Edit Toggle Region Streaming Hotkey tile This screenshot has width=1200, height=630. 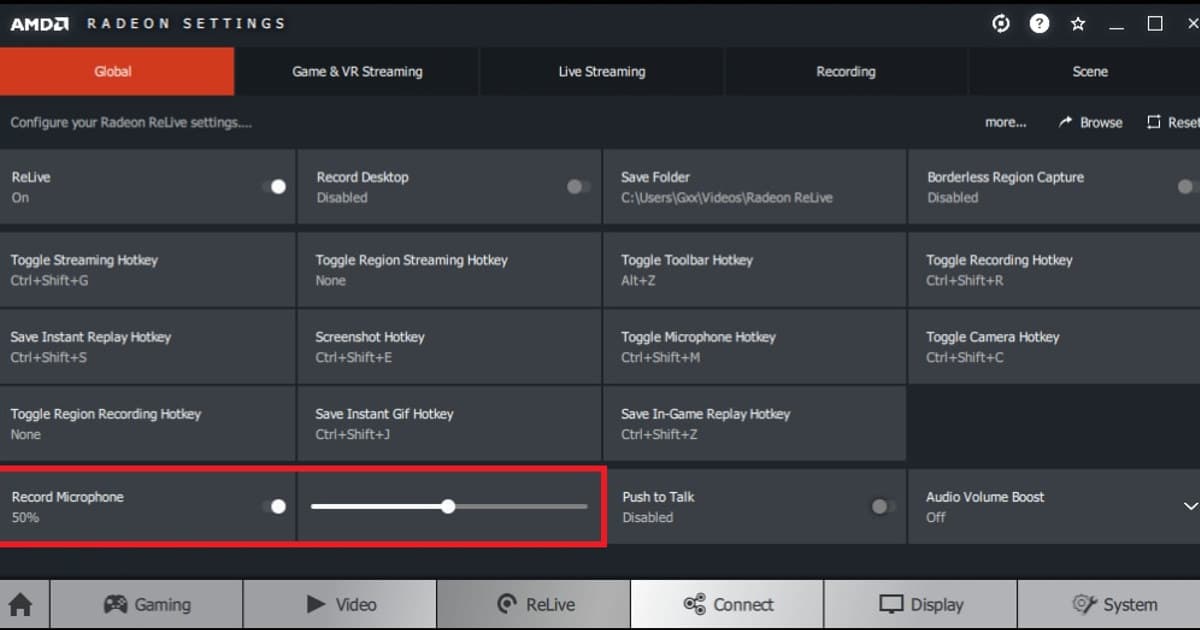coord(449,270)
